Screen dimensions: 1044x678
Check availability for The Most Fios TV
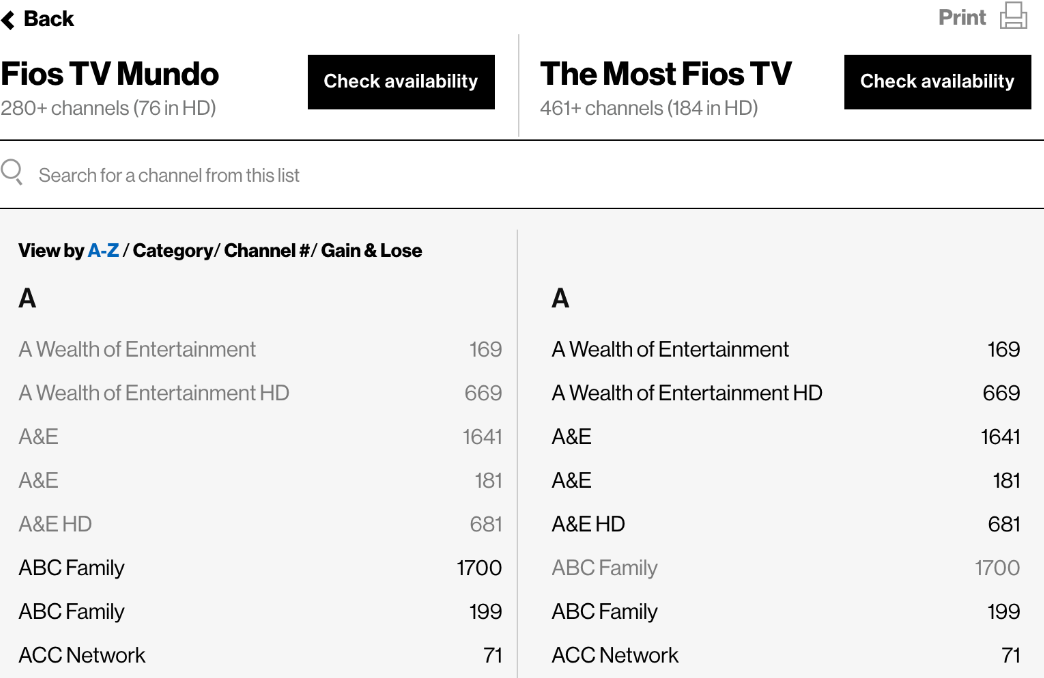(937, 82)
